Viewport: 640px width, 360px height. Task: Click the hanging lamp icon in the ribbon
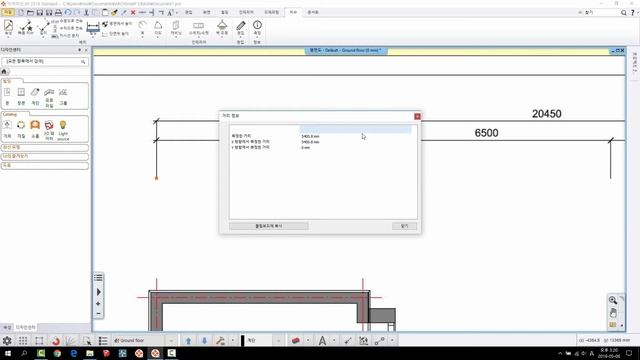222,25
